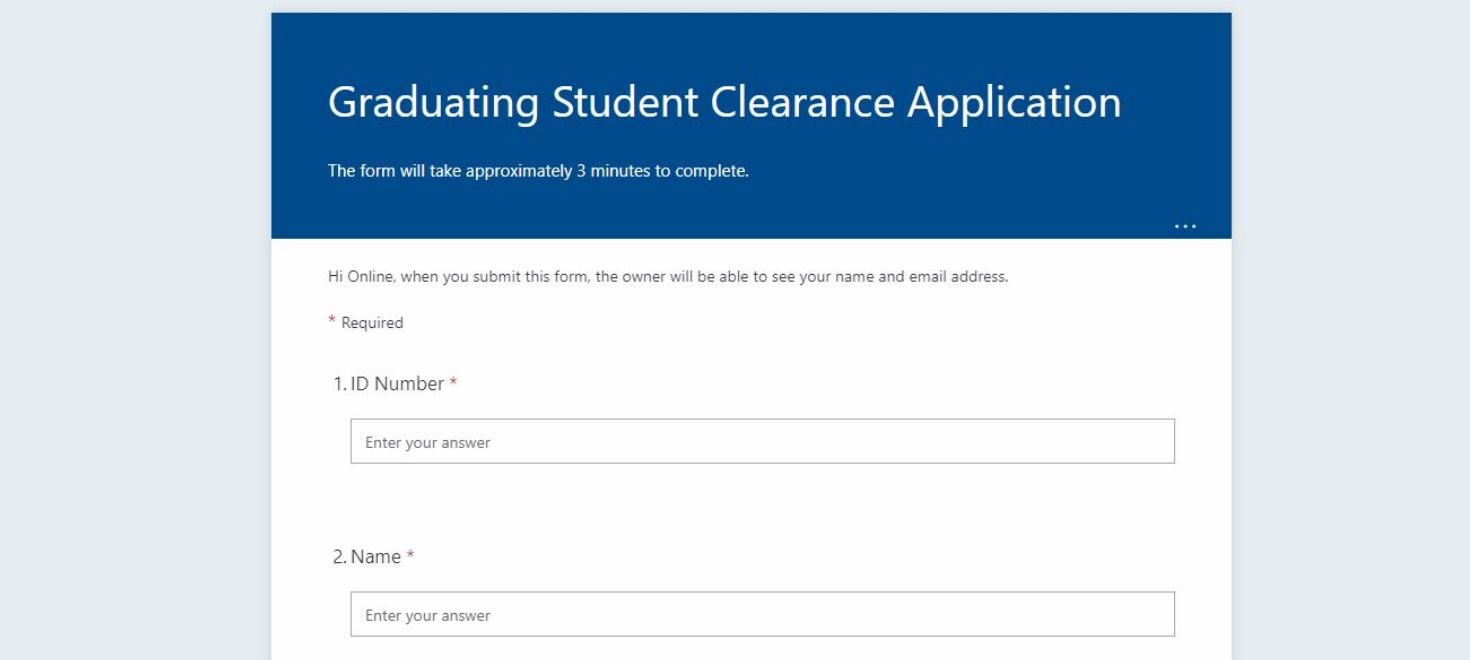Viewport: 1470px width, 660px height.
Task: Click the Required legend label
Action: [372, 323]
